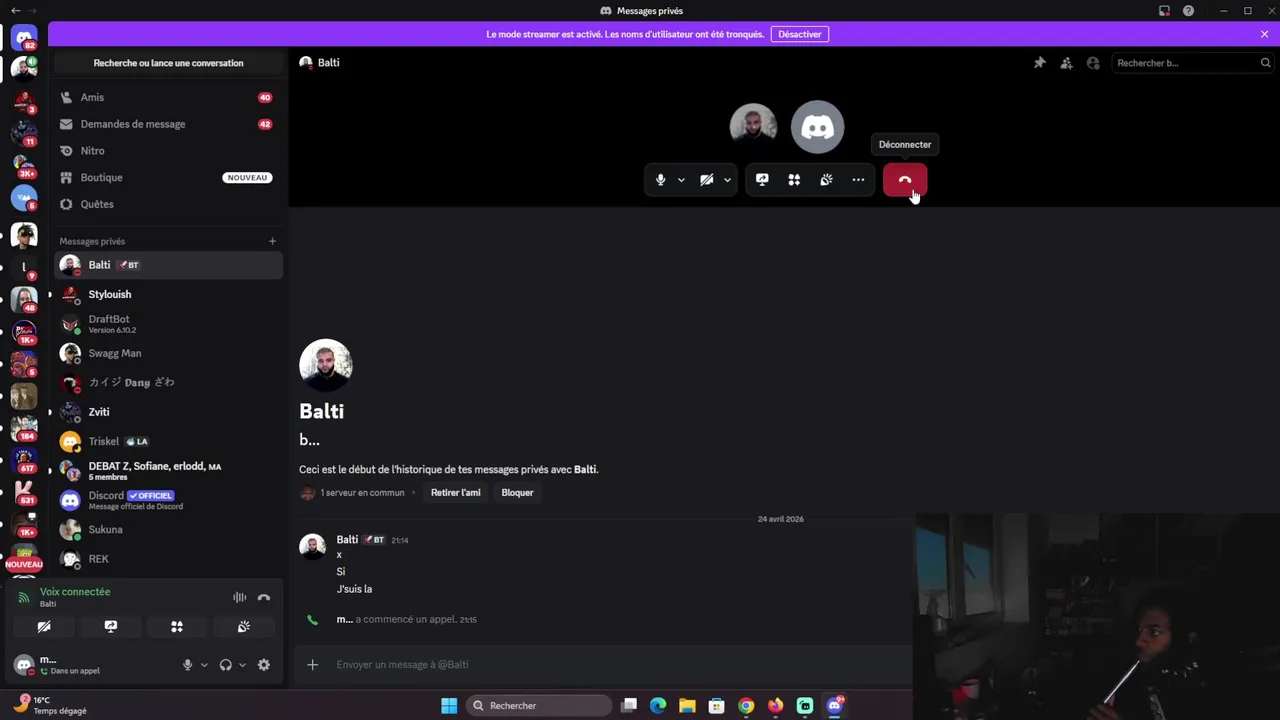The width and height of the screenshot is (1280, 720).
Task: Click the 'Envoyer un message à @Balti' field
Action: coord(620,664)
